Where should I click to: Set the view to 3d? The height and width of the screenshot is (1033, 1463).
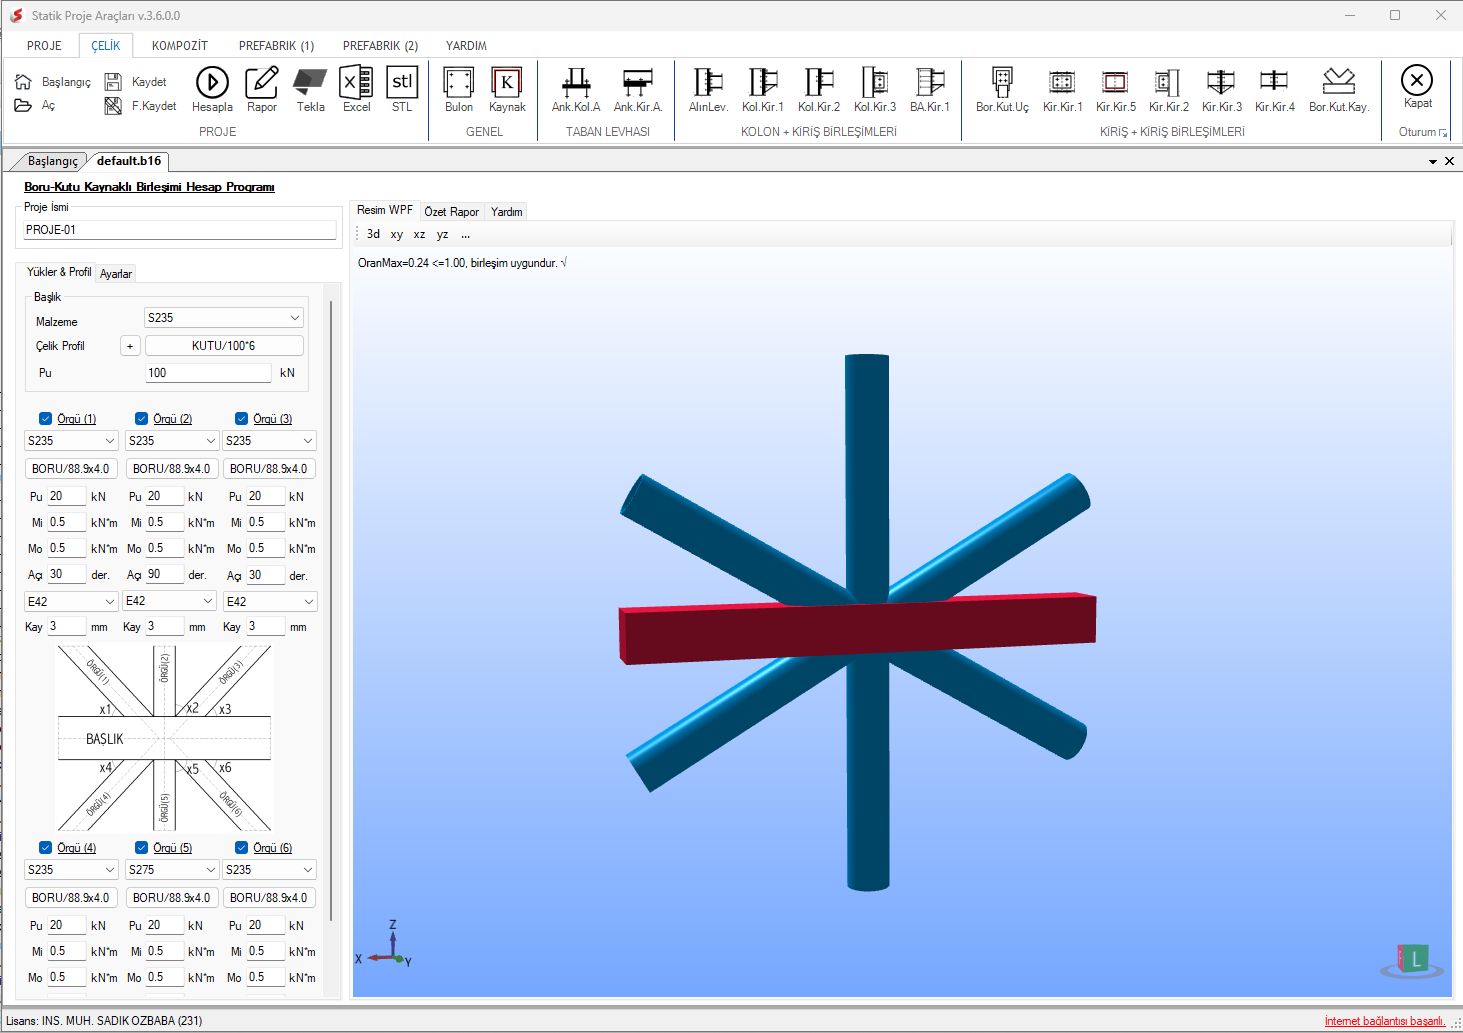(x=373, y=234)
